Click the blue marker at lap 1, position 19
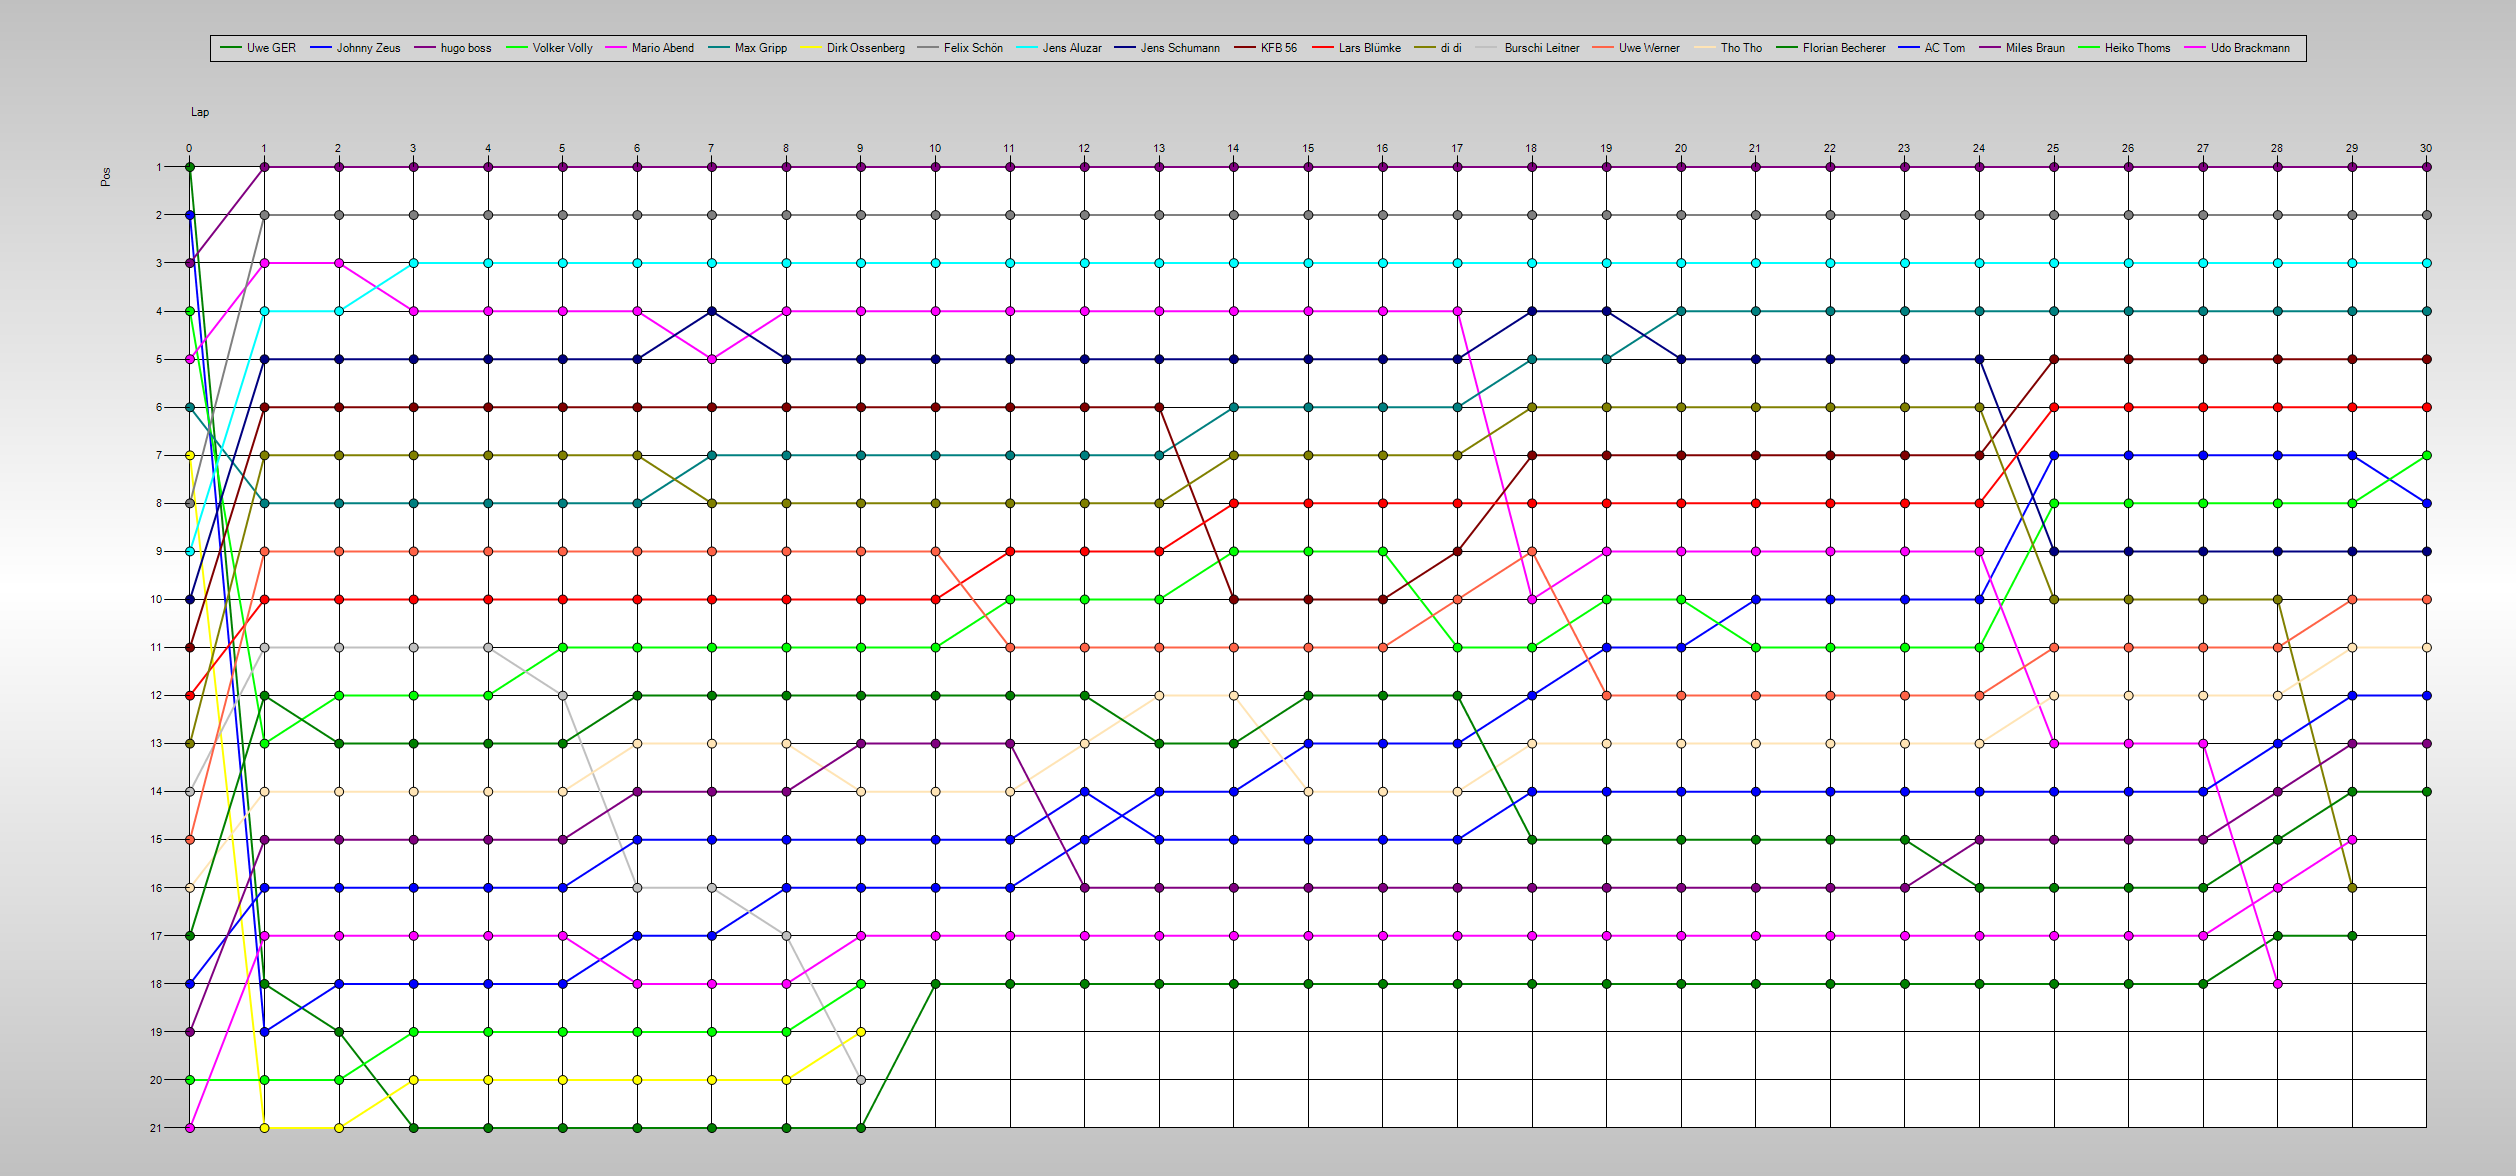Viewport: 2516px width, 1176px height. (x=264, y=1032)
